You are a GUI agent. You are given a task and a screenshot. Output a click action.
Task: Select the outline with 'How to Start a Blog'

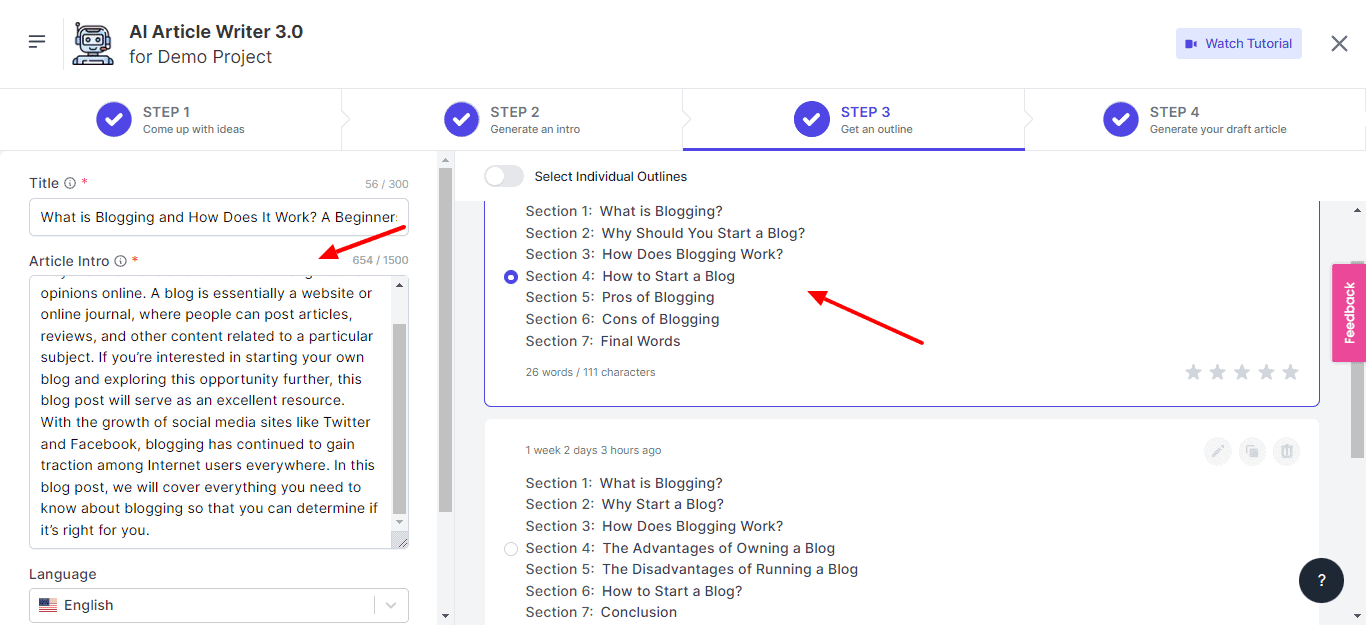click(511, 276)
